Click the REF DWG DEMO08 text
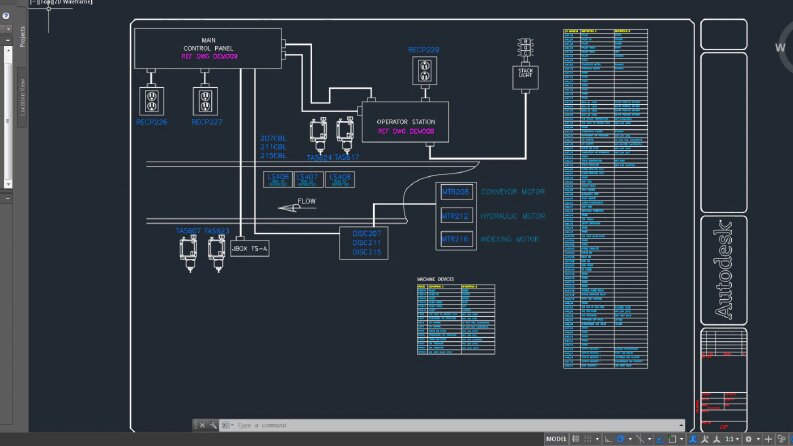The image size is (793, 446). pos(406,131)
